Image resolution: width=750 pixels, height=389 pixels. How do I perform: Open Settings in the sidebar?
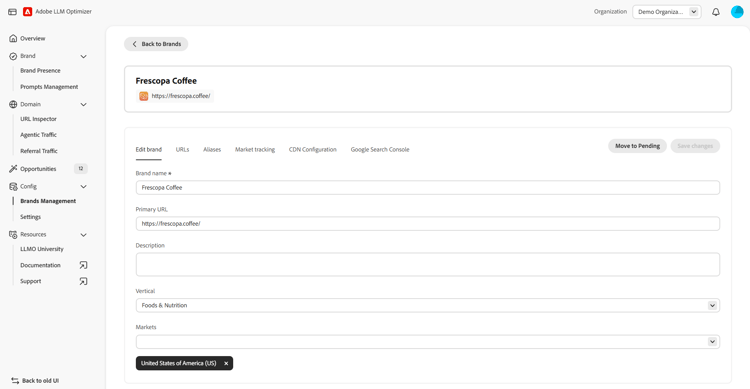tap(30, 217)
